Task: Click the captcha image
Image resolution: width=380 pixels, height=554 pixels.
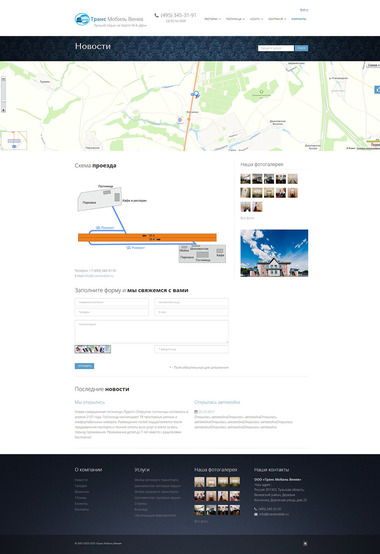Action: (x=93, y=349)
